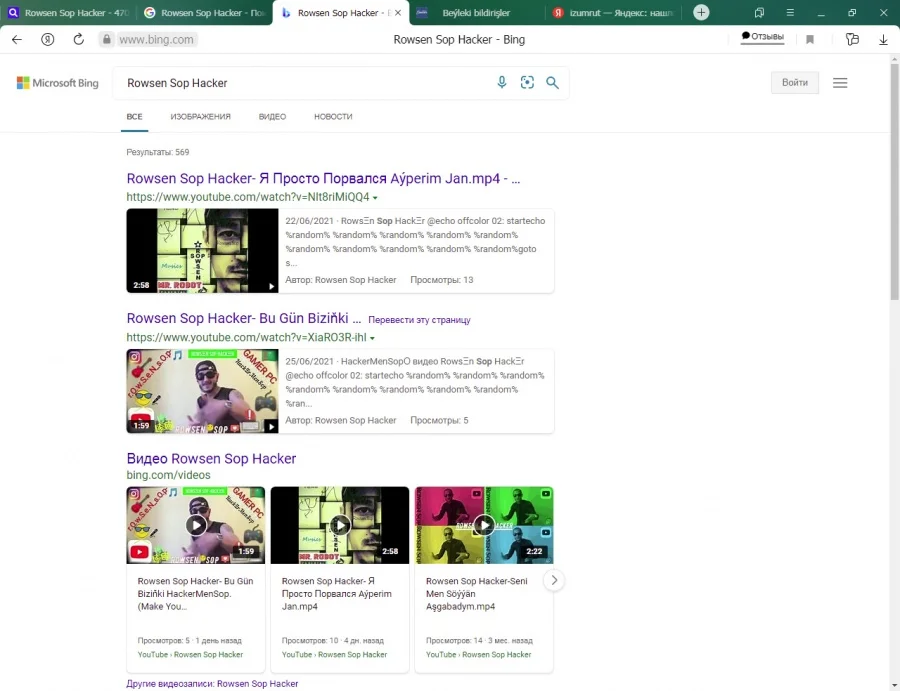
Task: Open the Bing hamburger menu
Action: (x=840, y=83)
